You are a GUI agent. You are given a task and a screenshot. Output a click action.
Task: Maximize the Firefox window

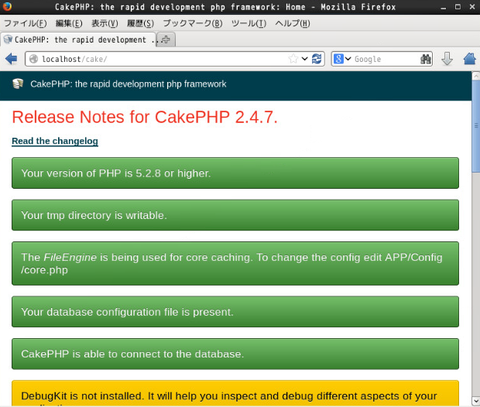[458, 7]
